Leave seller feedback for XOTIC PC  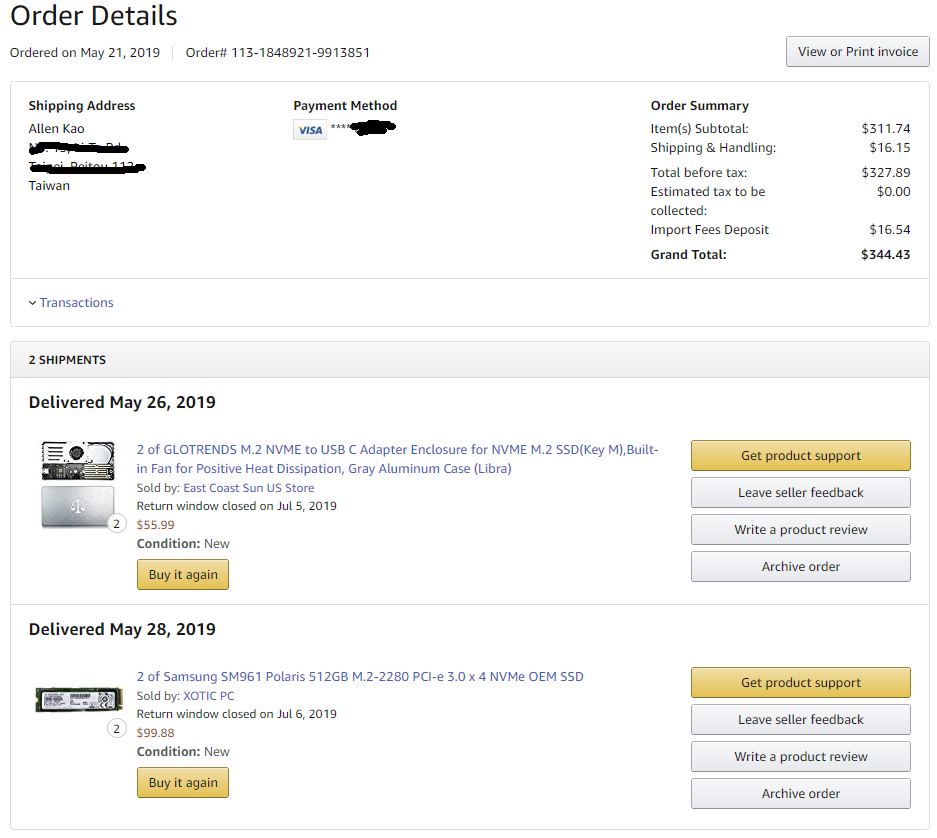(800, 720)
